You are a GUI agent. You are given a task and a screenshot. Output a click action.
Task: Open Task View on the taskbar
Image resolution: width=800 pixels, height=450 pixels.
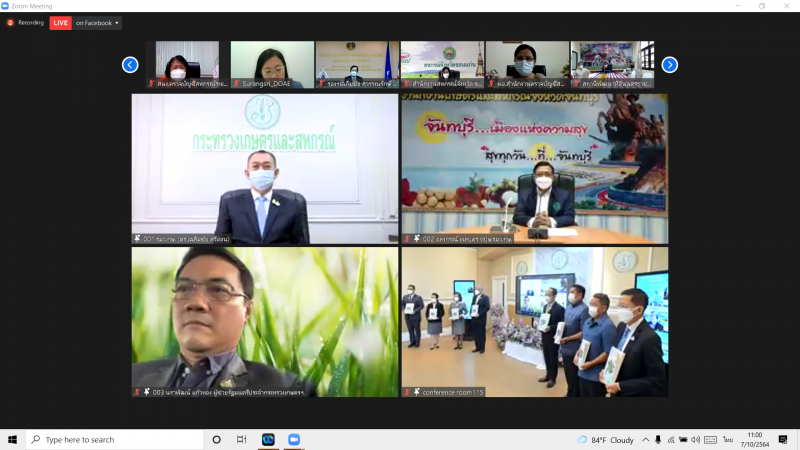point(241,439)
